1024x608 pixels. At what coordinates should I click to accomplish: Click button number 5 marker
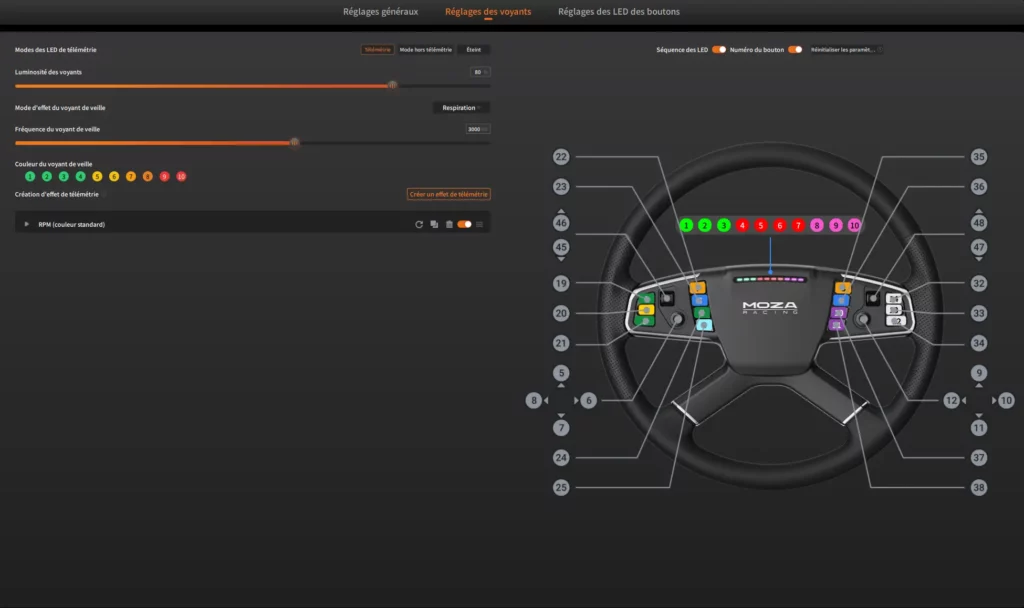pos(561,373)
